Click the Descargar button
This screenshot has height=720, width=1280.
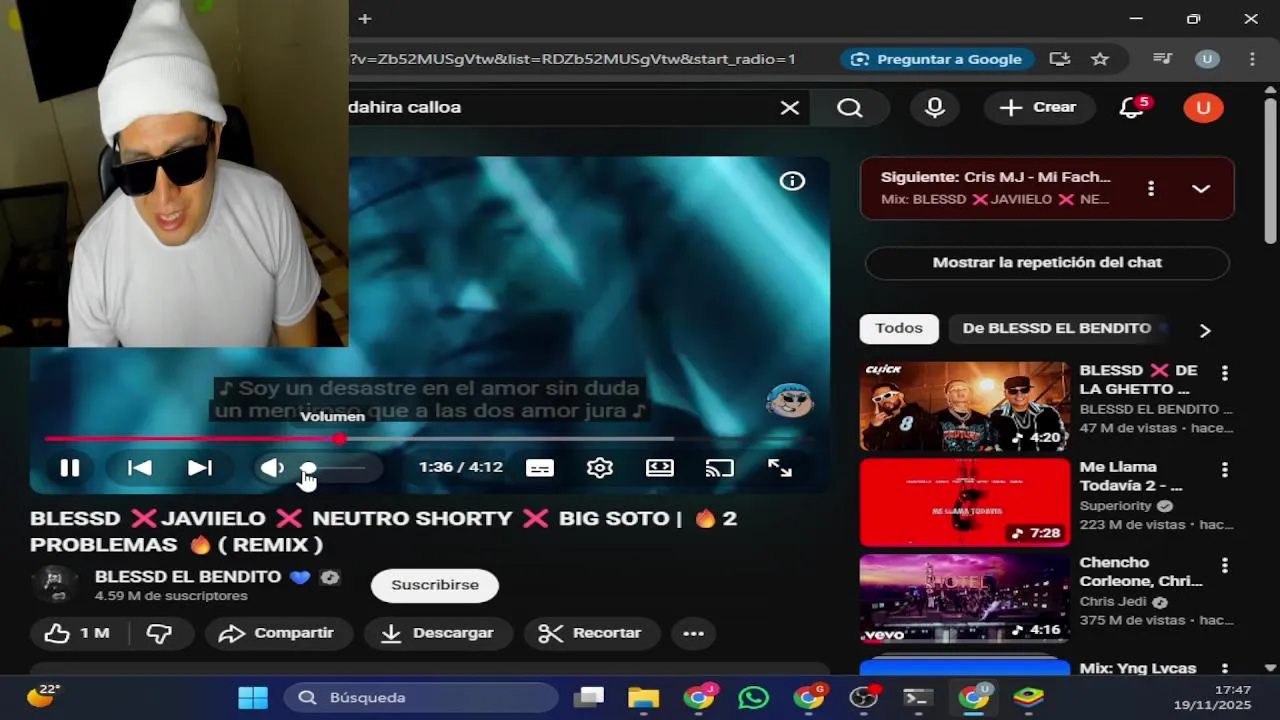[x=438, y=633]
